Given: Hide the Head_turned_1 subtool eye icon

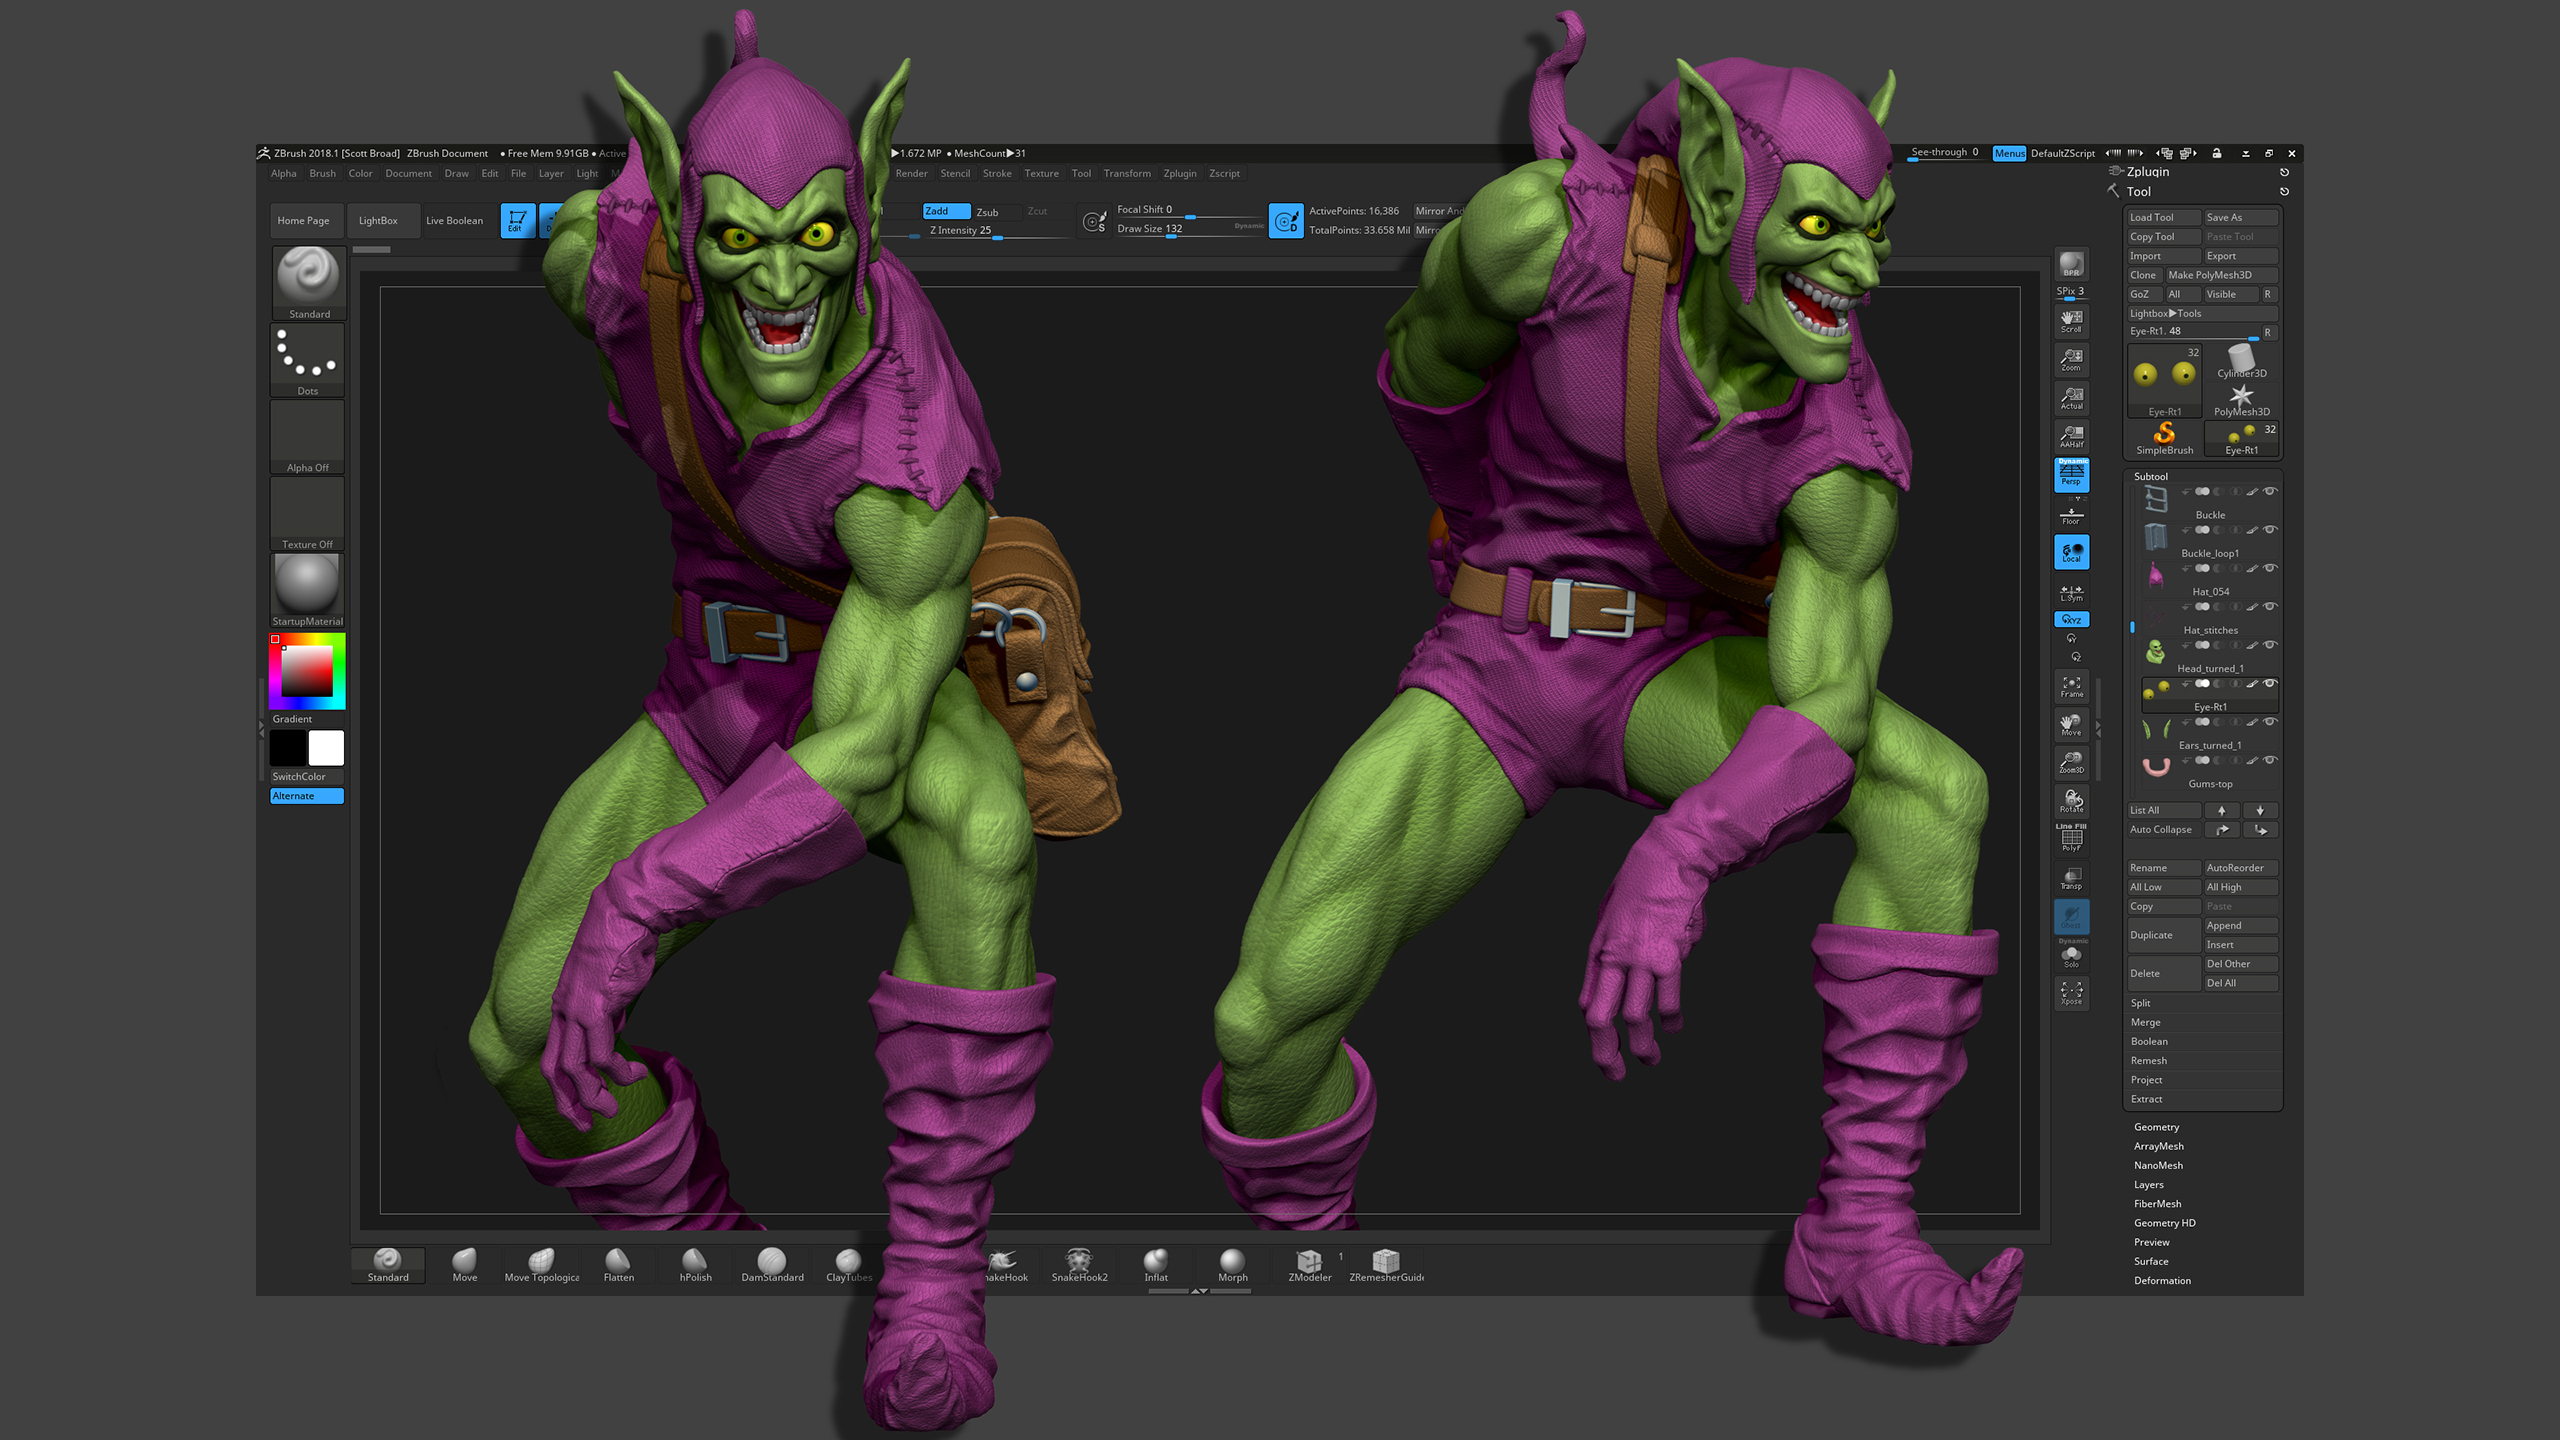Looking at the screenshot, I should (2270, 646).
